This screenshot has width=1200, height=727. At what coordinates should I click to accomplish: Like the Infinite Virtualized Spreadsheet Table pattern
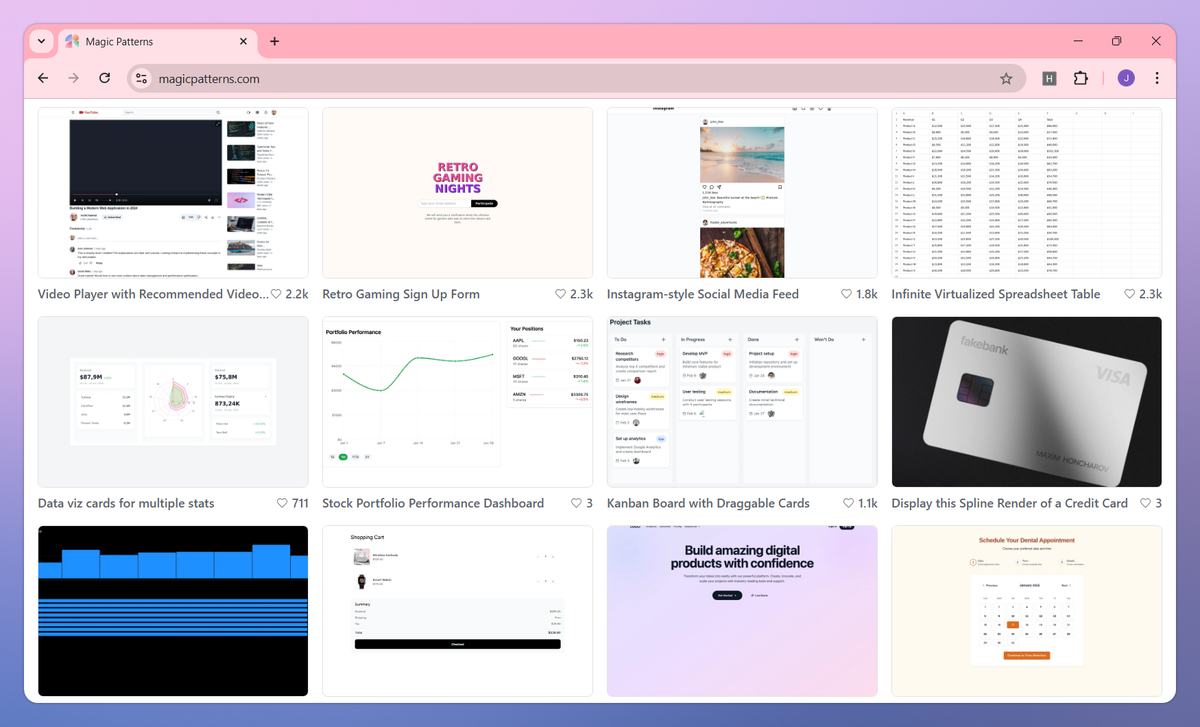coord(1128,294)
